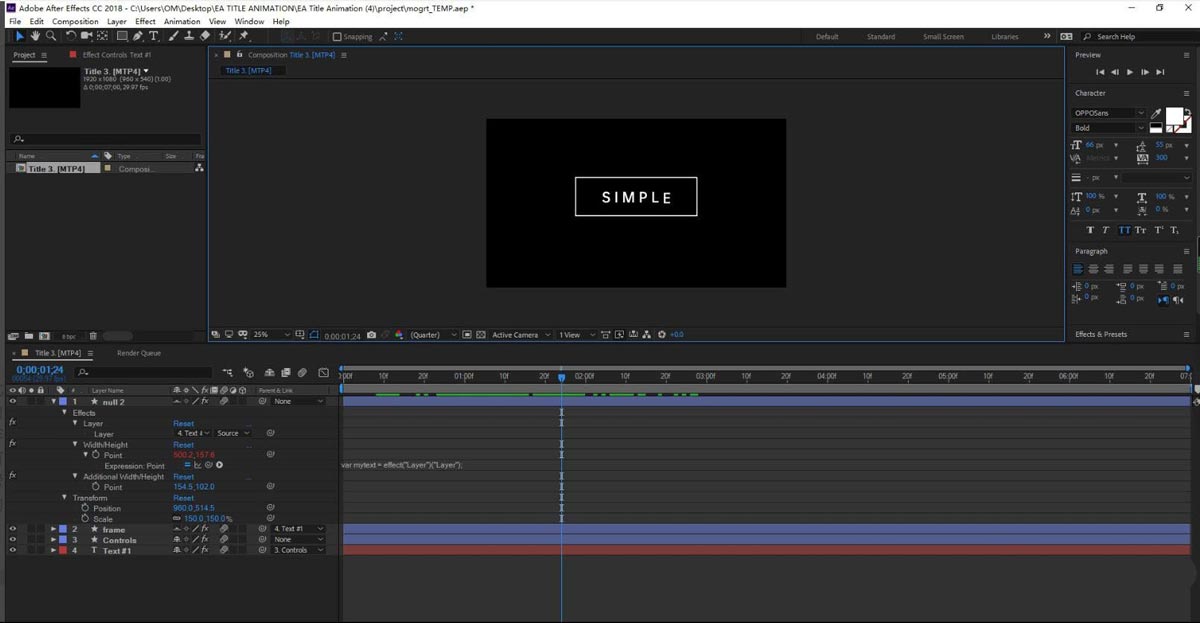This screenshot has height=623, width=1200.
Task: Select the Clone Stamp tool
Action: (x=189, y=36)
